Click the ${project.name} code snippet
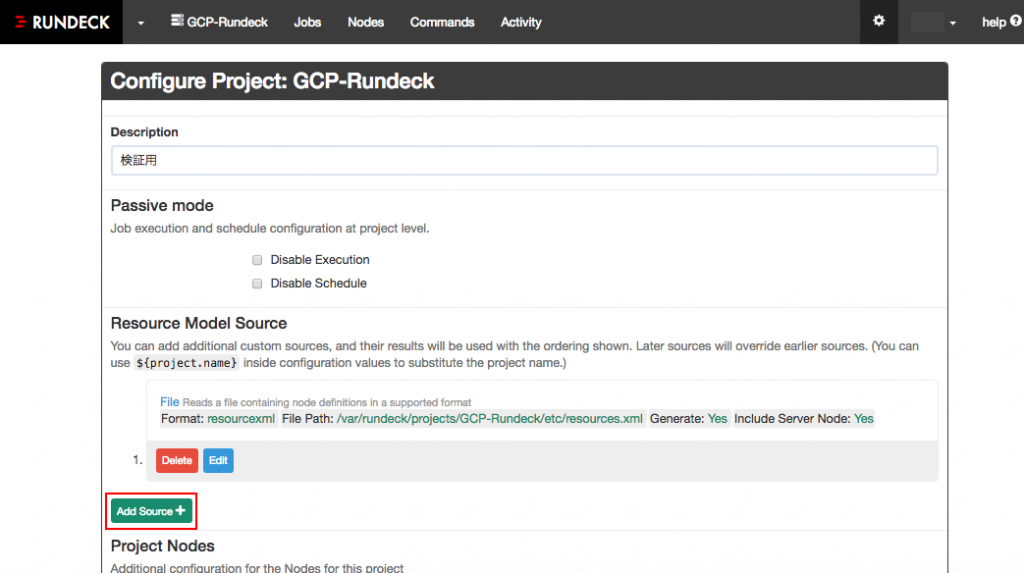This screenshot has width=1024, height=573. click(186, 363)
